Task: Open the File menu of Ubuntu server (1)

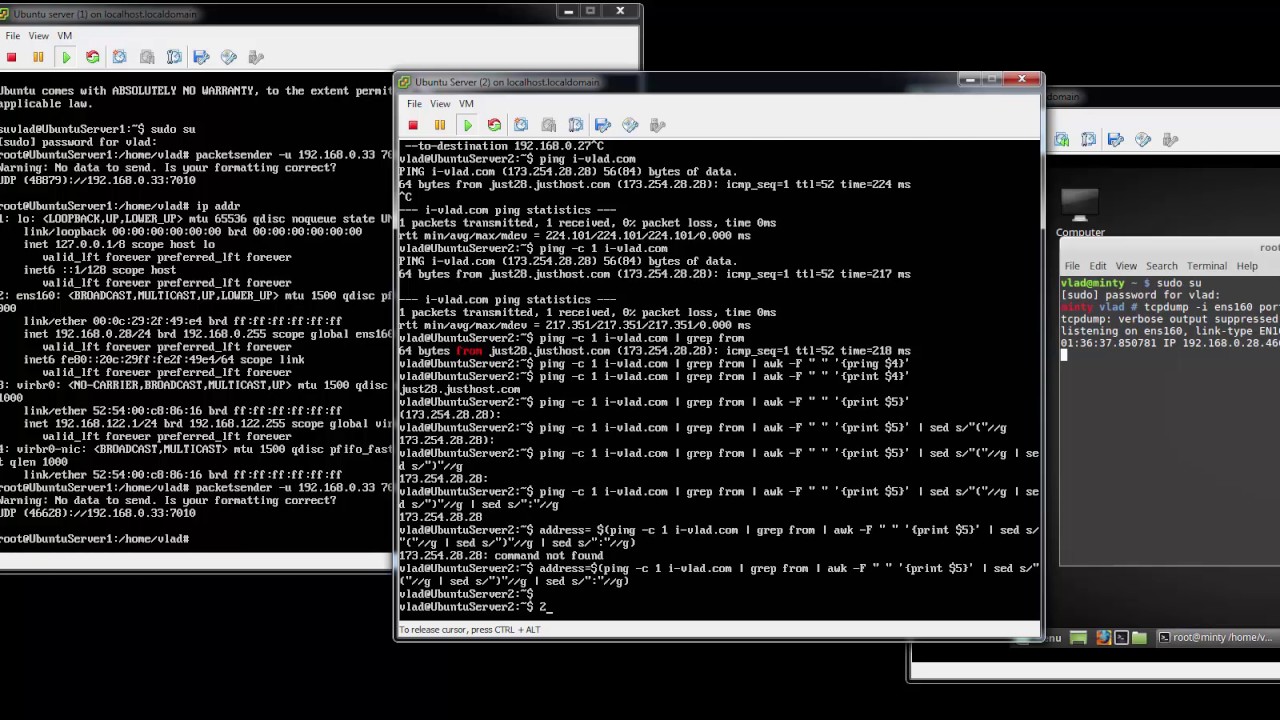Action: (12, 35)
